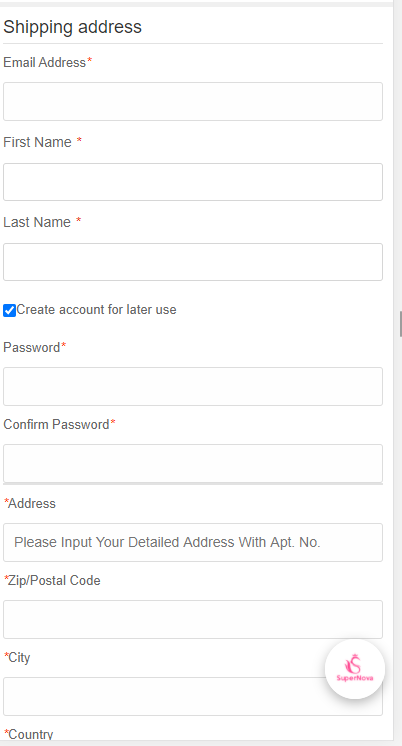Focus the Password input box
The image size is (402, 746).
pos(193,386)
